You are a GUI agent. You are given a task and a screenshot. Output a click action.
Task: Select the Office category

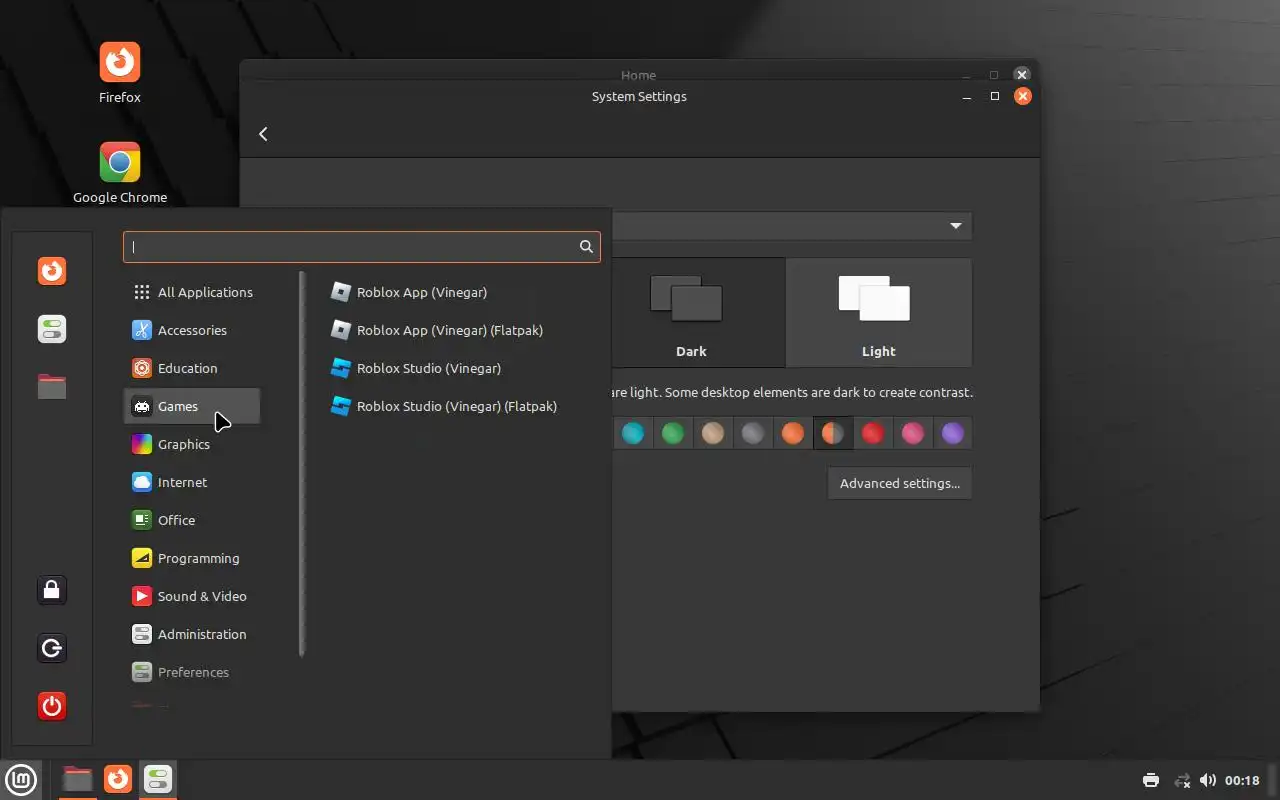[192, 520]
